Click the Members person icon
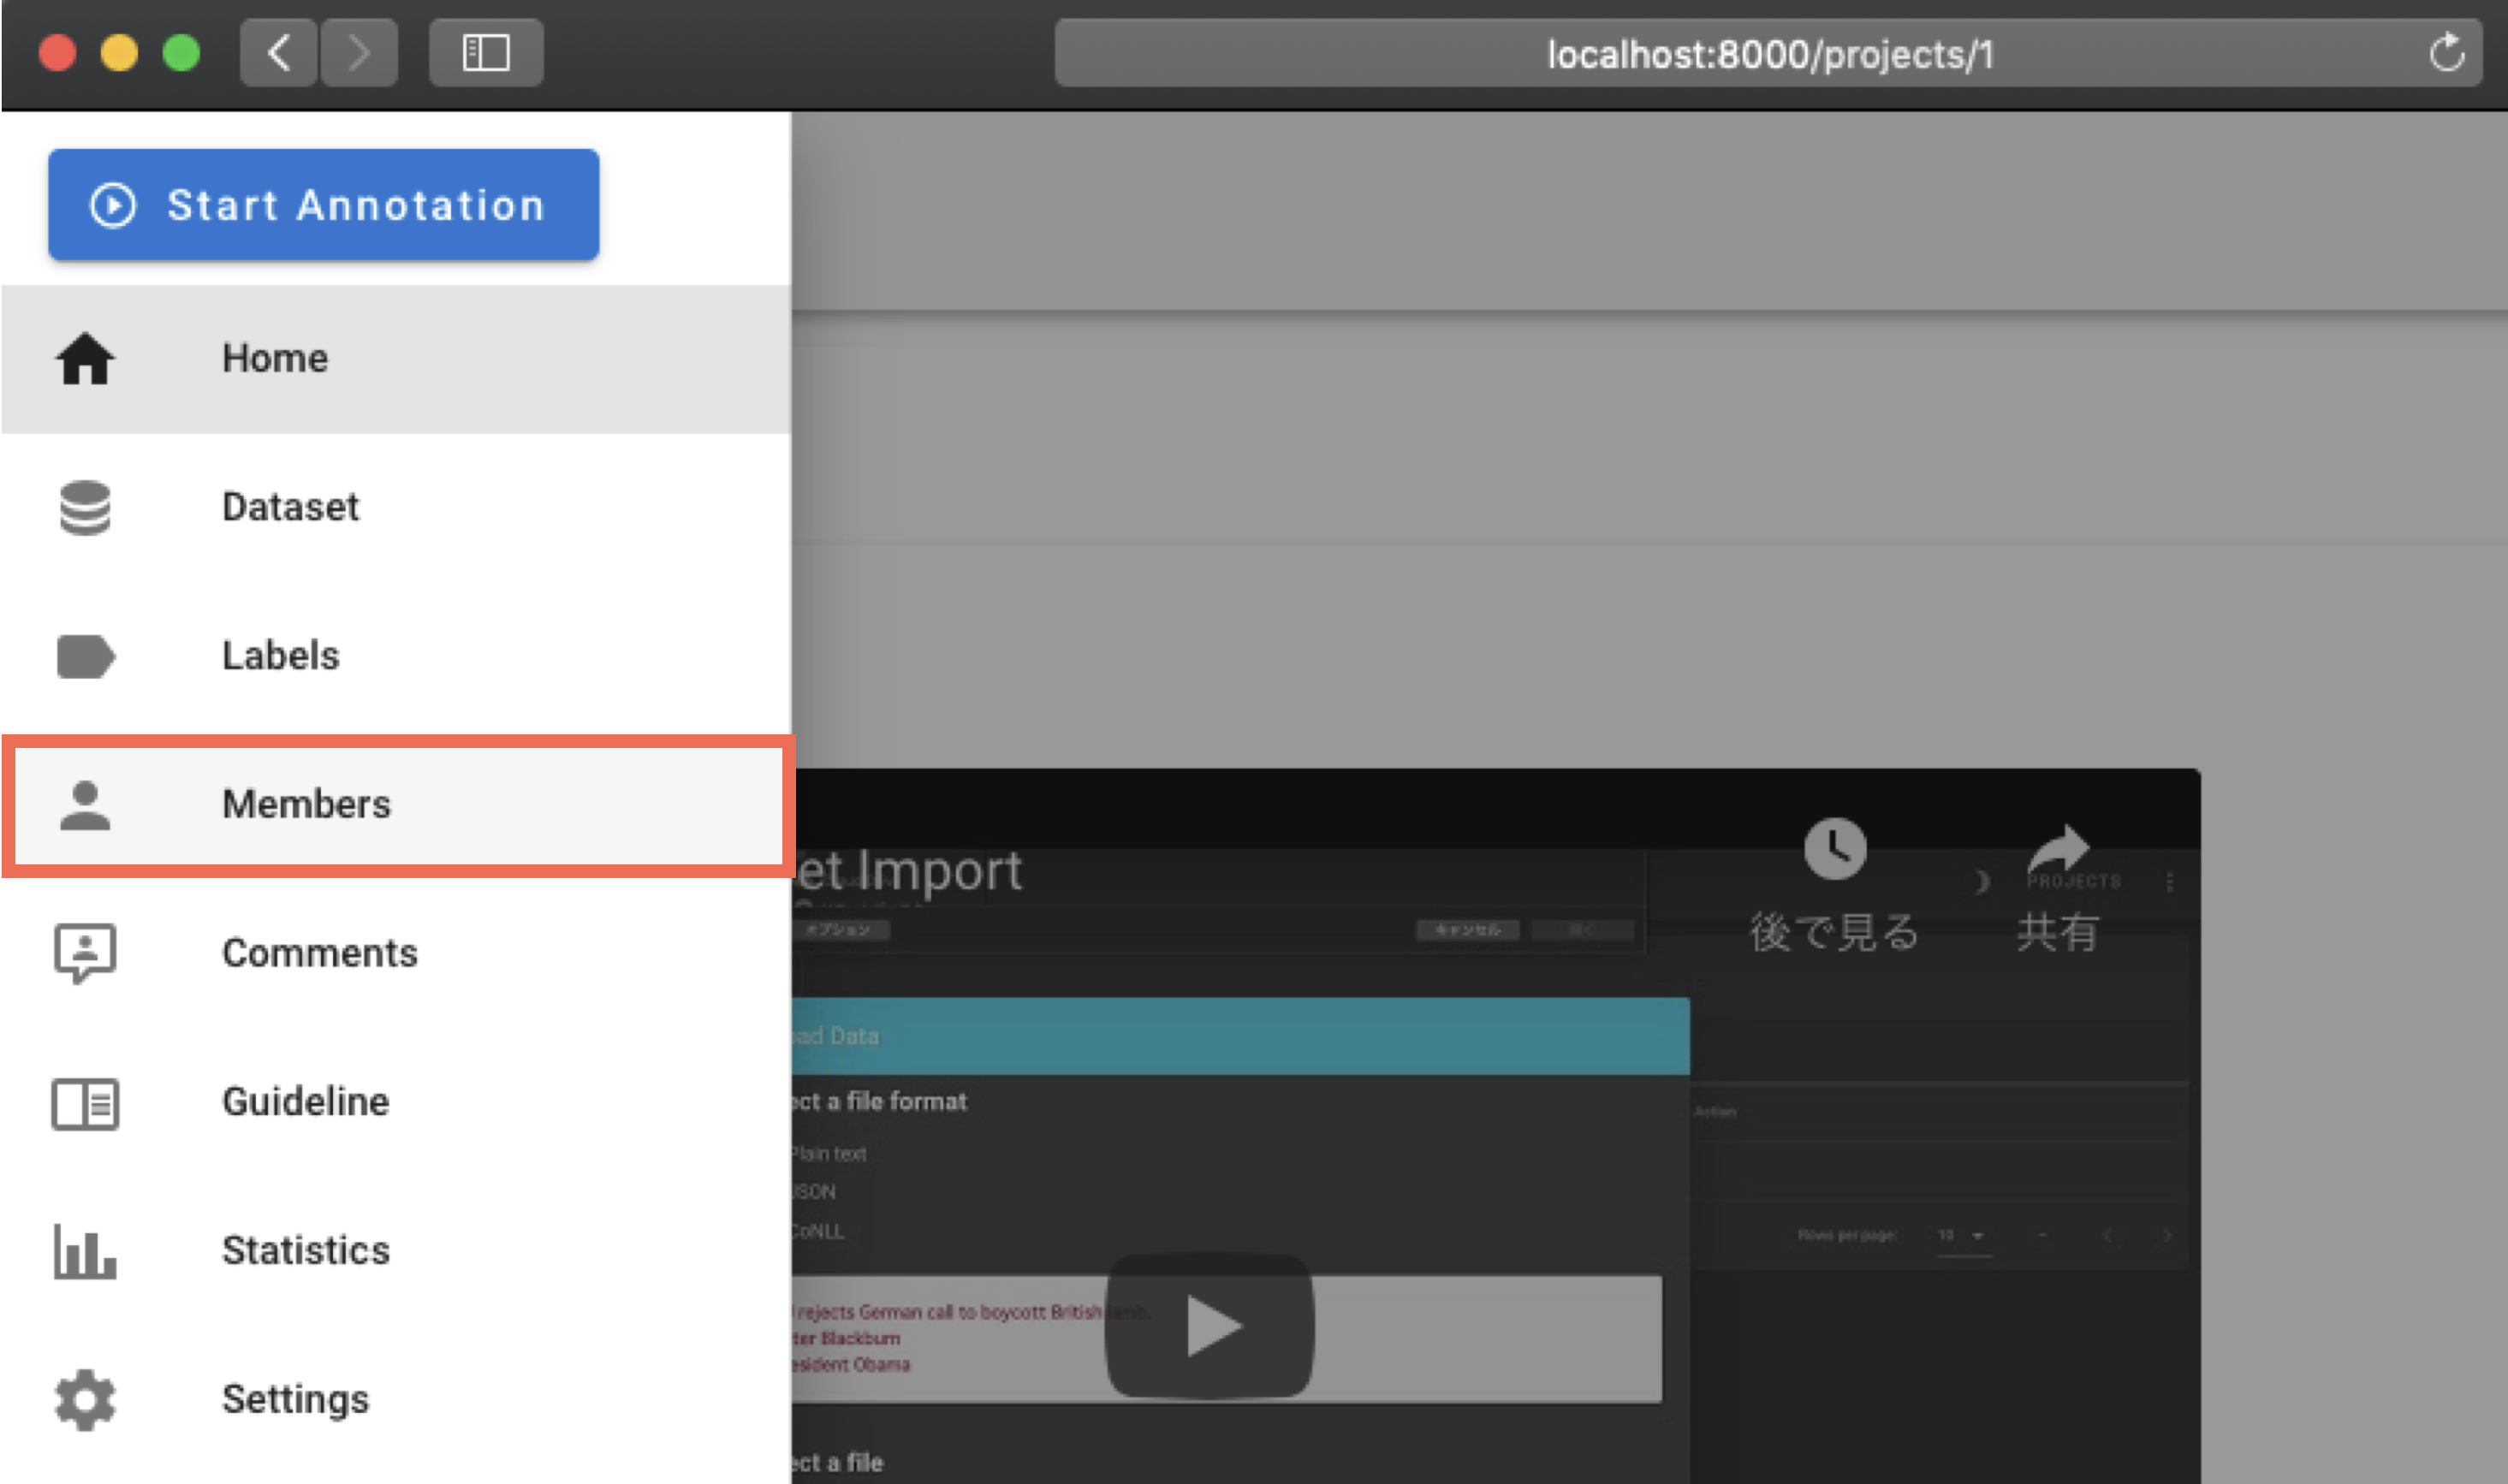This screenshot has width=2508, height=1484. pyautogui.click(x=85, y=805)
